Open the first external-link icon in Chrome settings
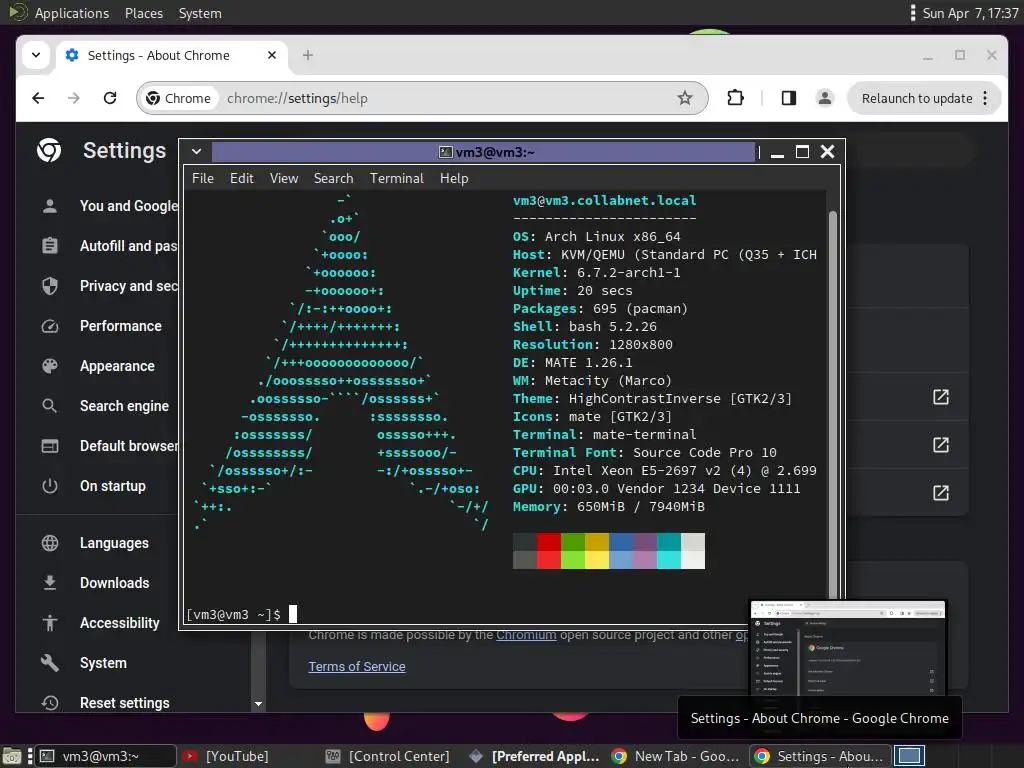Image resolution: width=1024 pixels, height=768 pixels. [940, 397]
